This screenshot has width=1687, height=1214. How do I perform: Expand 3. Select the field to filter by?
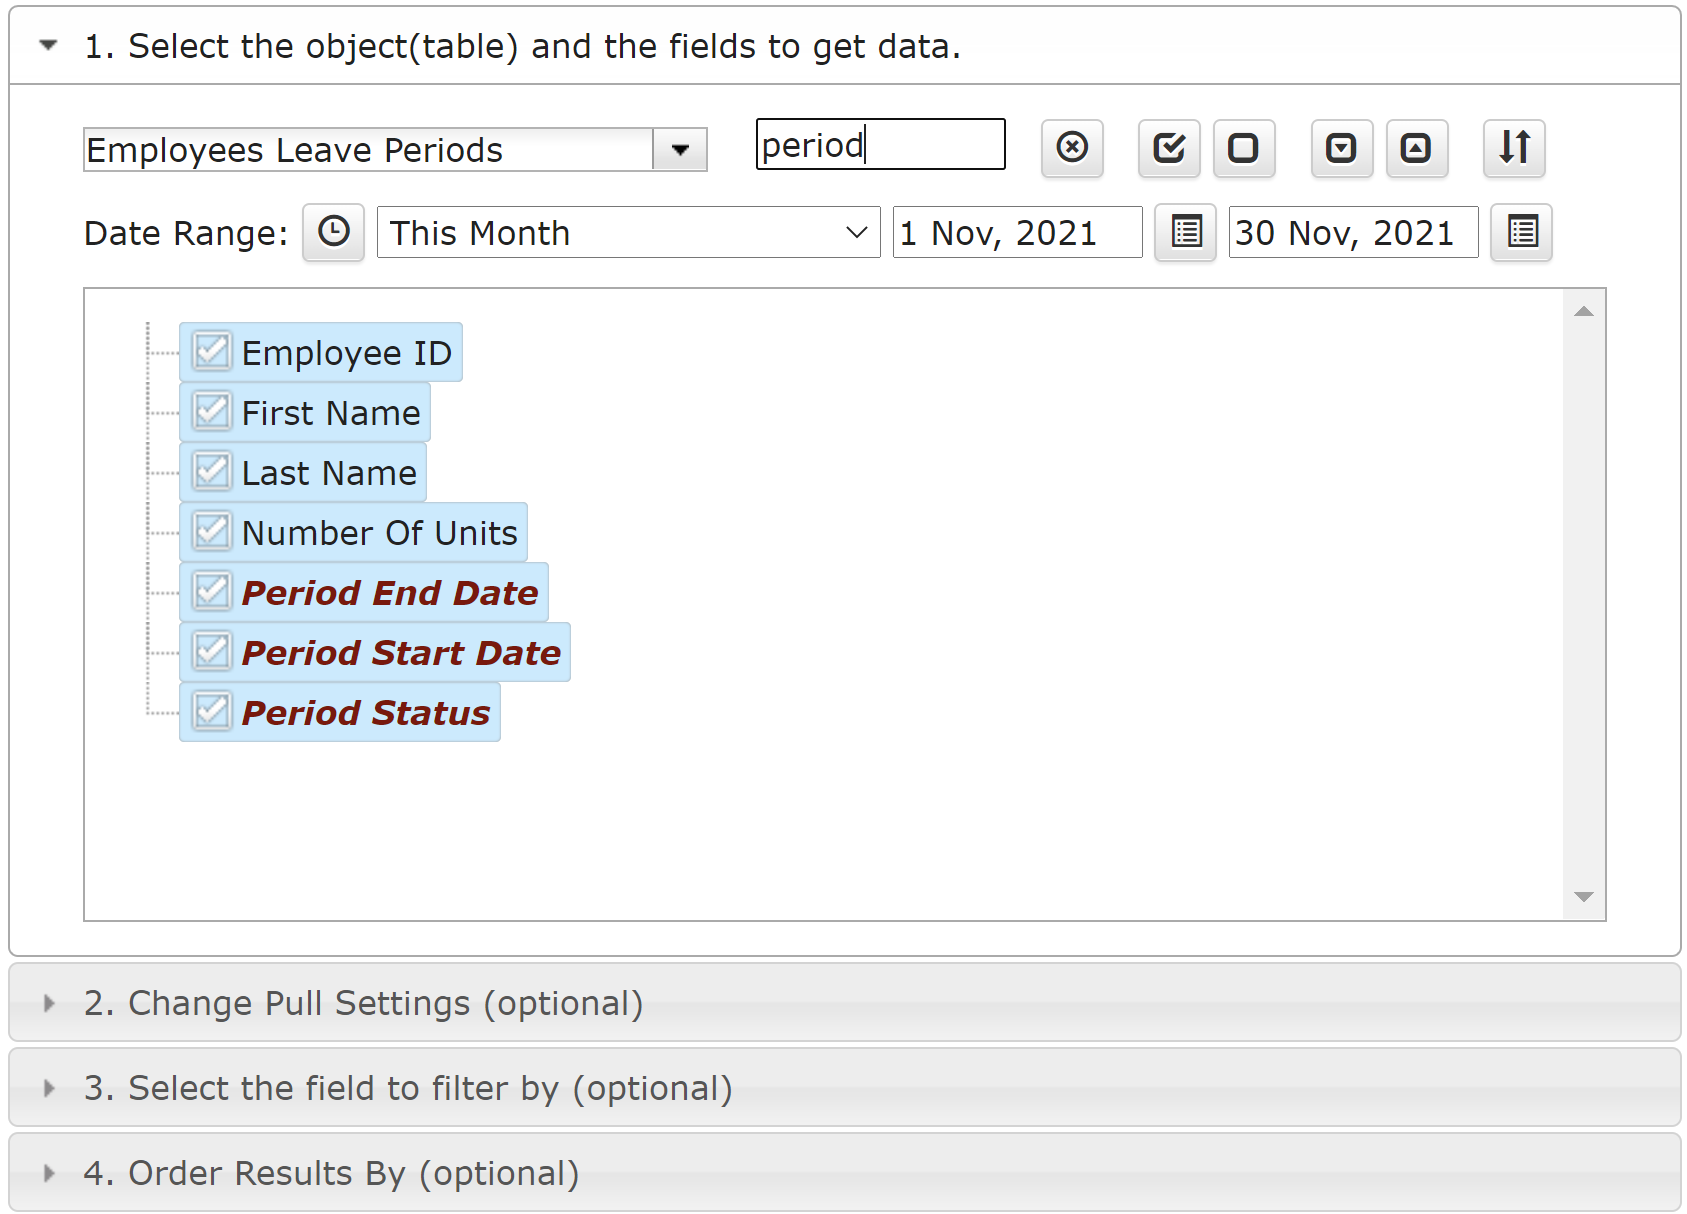tap(844, 1088)
